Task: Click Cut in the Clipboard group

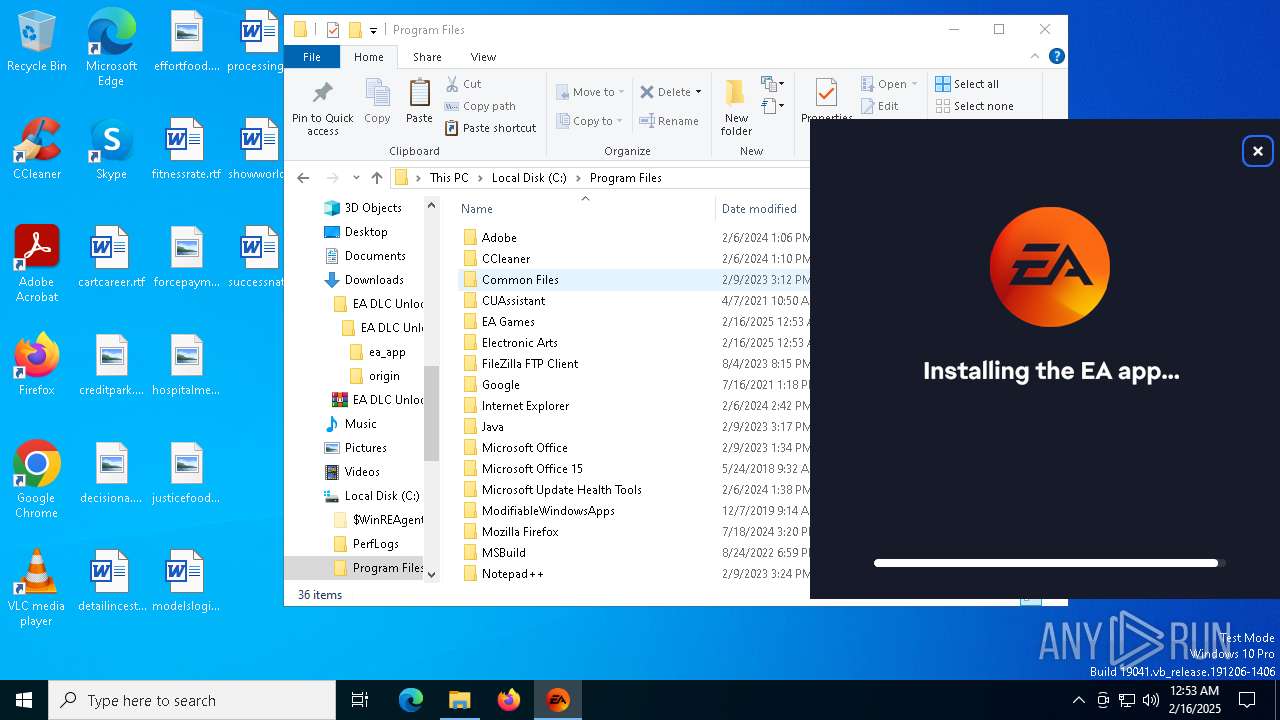Action: click(463, 84)
